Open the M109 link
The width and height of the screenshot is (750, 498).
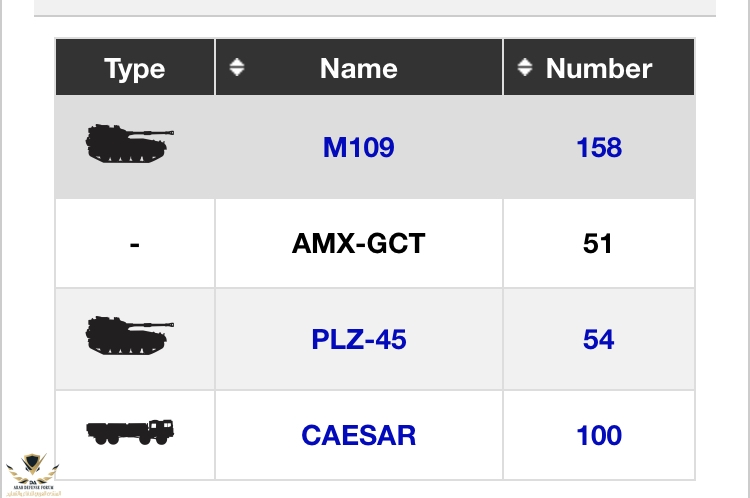point(358,147)
